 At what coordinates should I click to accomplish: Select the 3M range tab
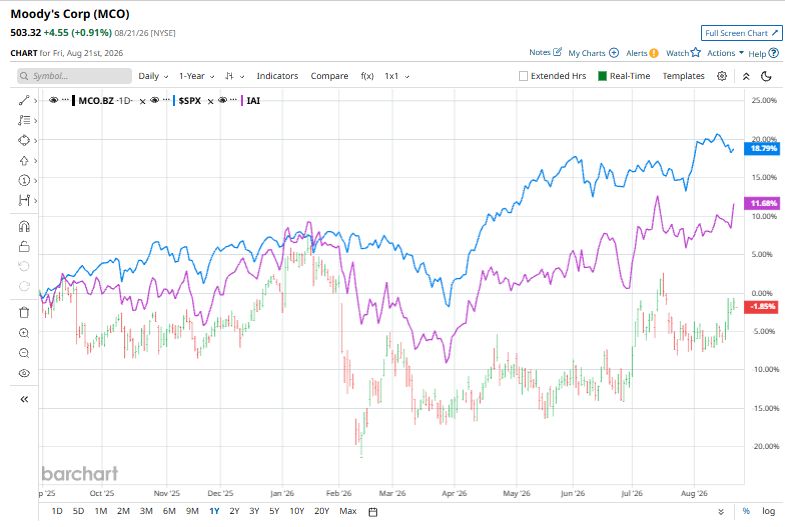pyautogui.click(x=146, y=511)
